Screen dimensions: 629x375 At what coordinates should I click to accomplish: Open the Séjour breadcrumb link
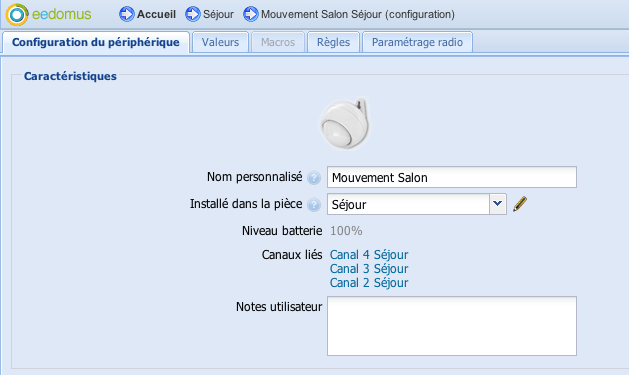218,14
